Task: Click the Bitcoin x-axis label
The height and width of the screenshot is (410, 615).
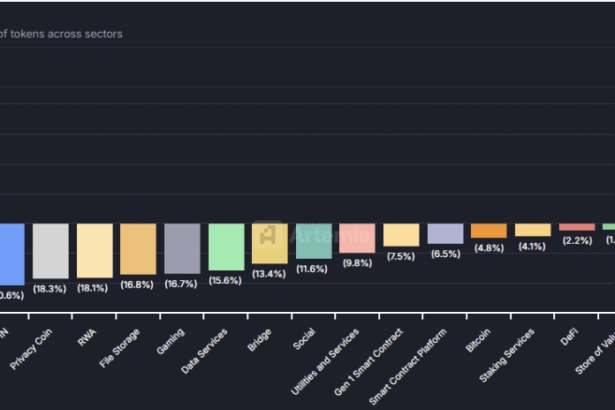Action: (x=478, y=340)
